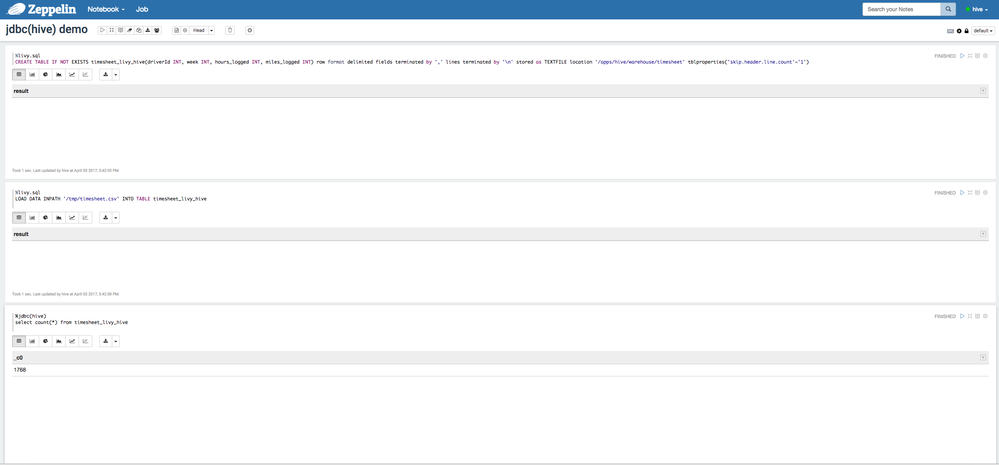Toggle editor visibility in select count paragraph

pyautogui.click(x=970, y=316)
